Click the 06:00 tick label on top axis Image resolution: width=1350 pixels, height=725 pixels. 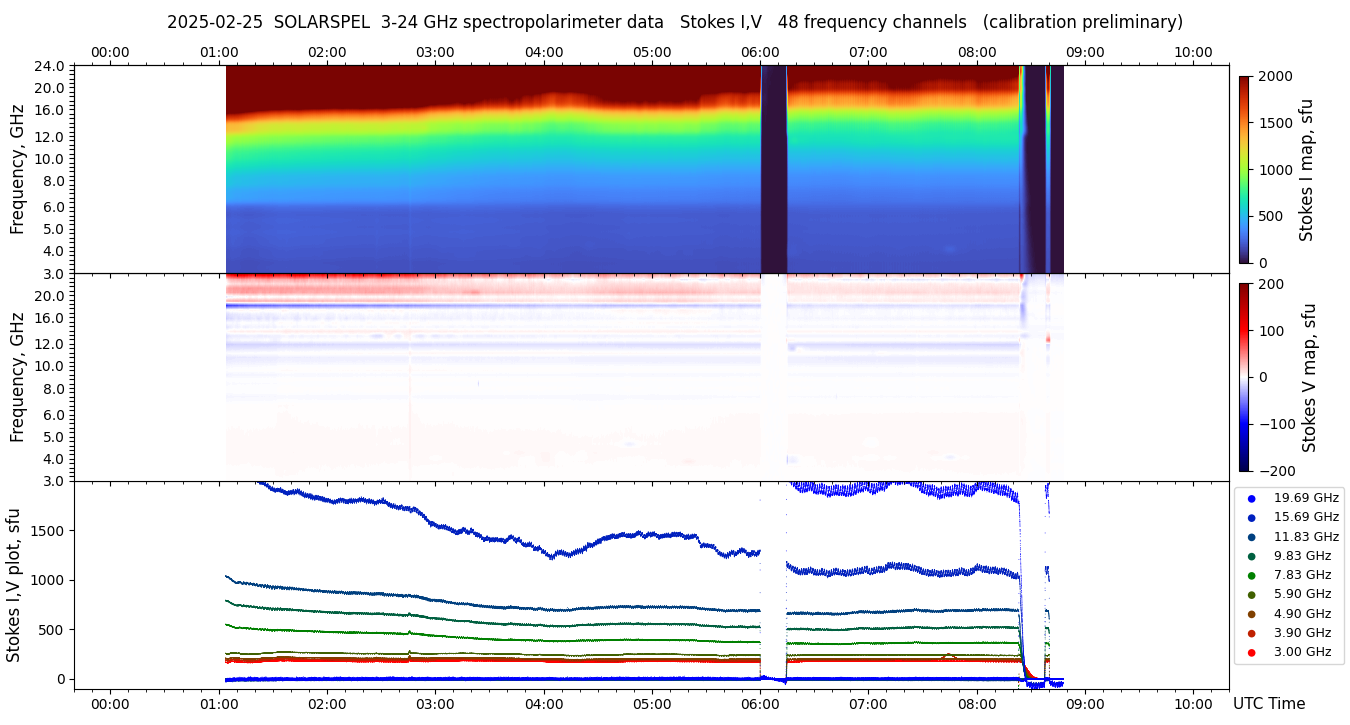click(760, 52)
